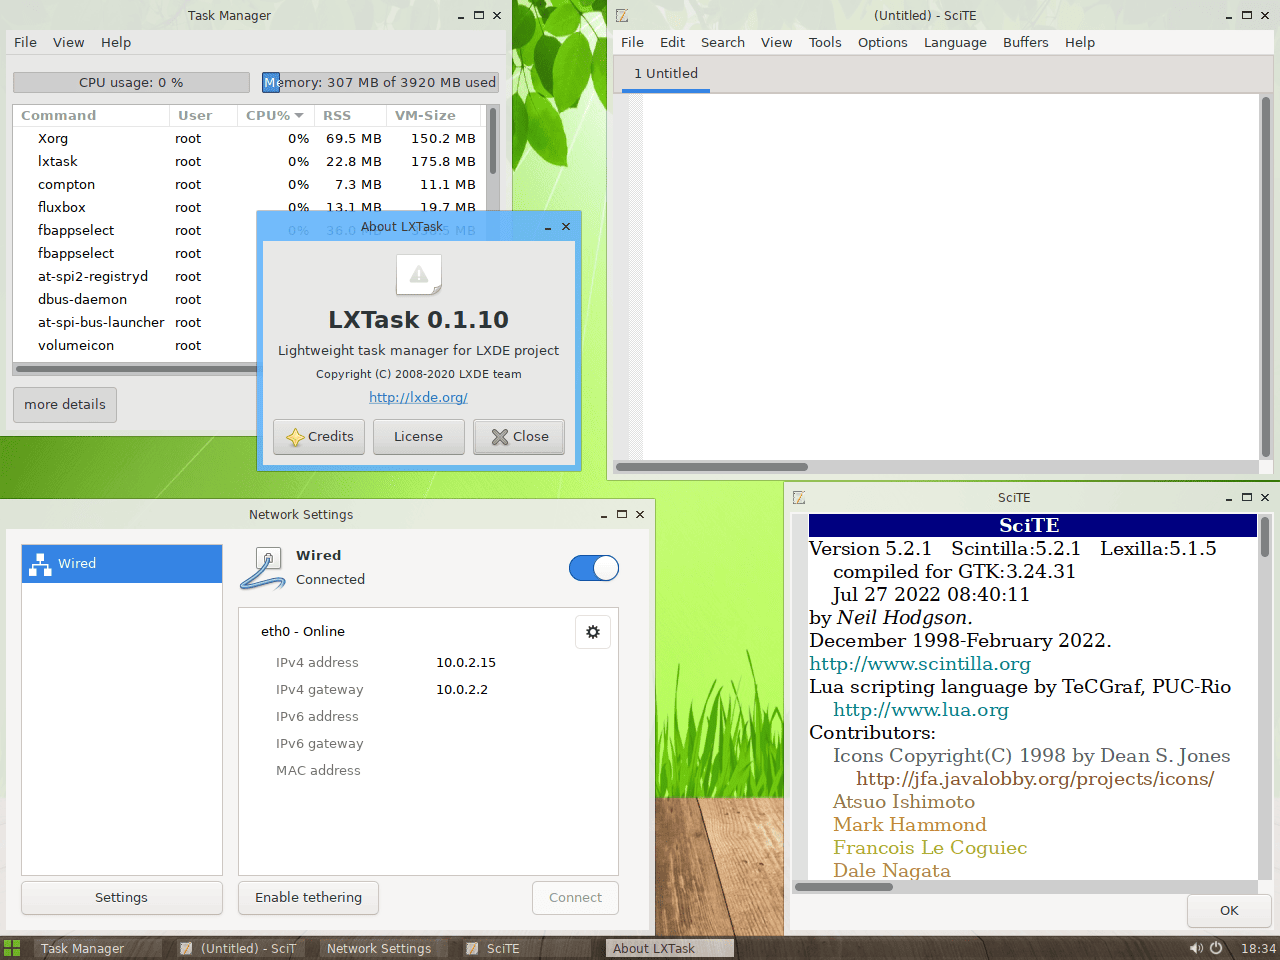This screenshot has width=1280, height=960.
Task: Click SciTE editor vertical scrollbar
Action: (1266, 277)
